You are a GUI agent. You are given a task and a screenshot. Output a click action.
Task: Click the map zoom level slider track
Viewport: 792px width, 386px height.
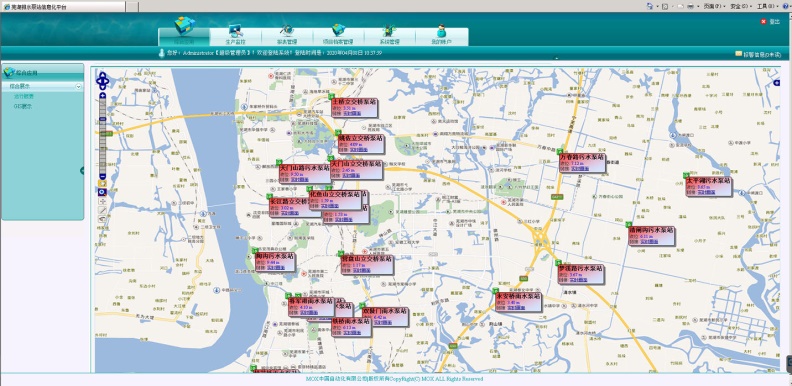tap(103, 135)
